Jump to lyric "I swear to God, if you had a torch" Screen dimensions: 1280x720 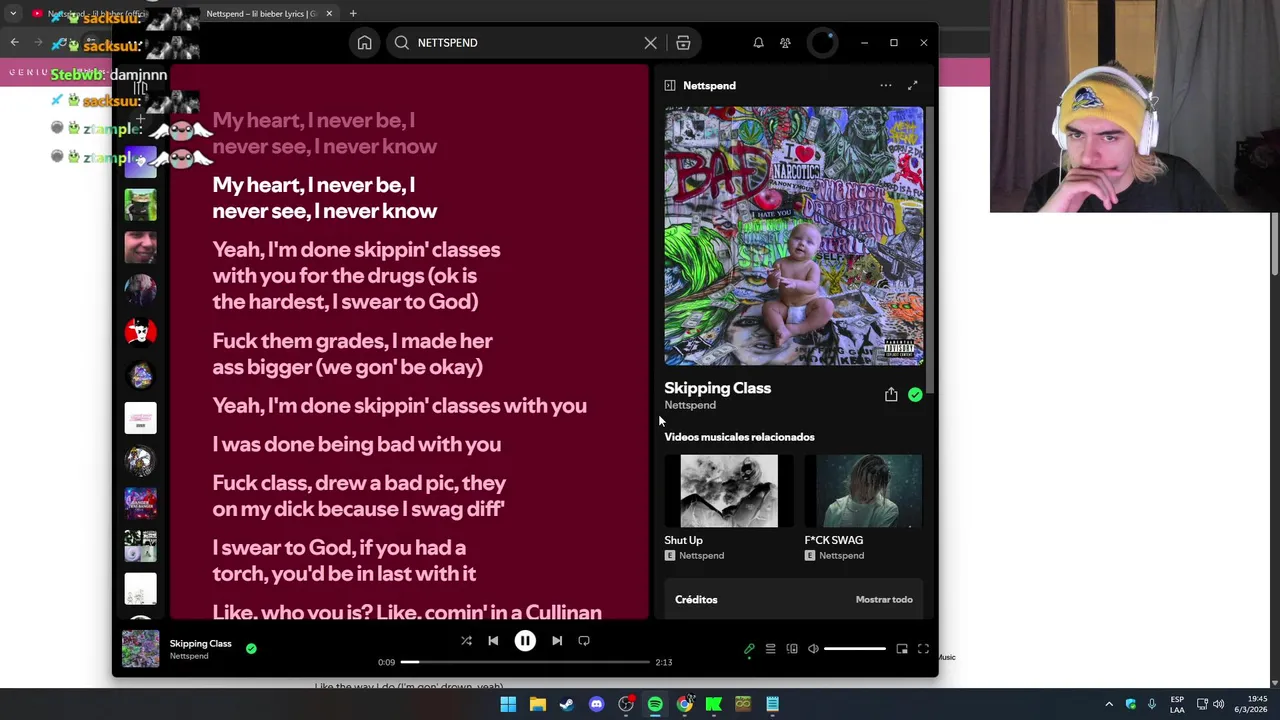(344, 561)
